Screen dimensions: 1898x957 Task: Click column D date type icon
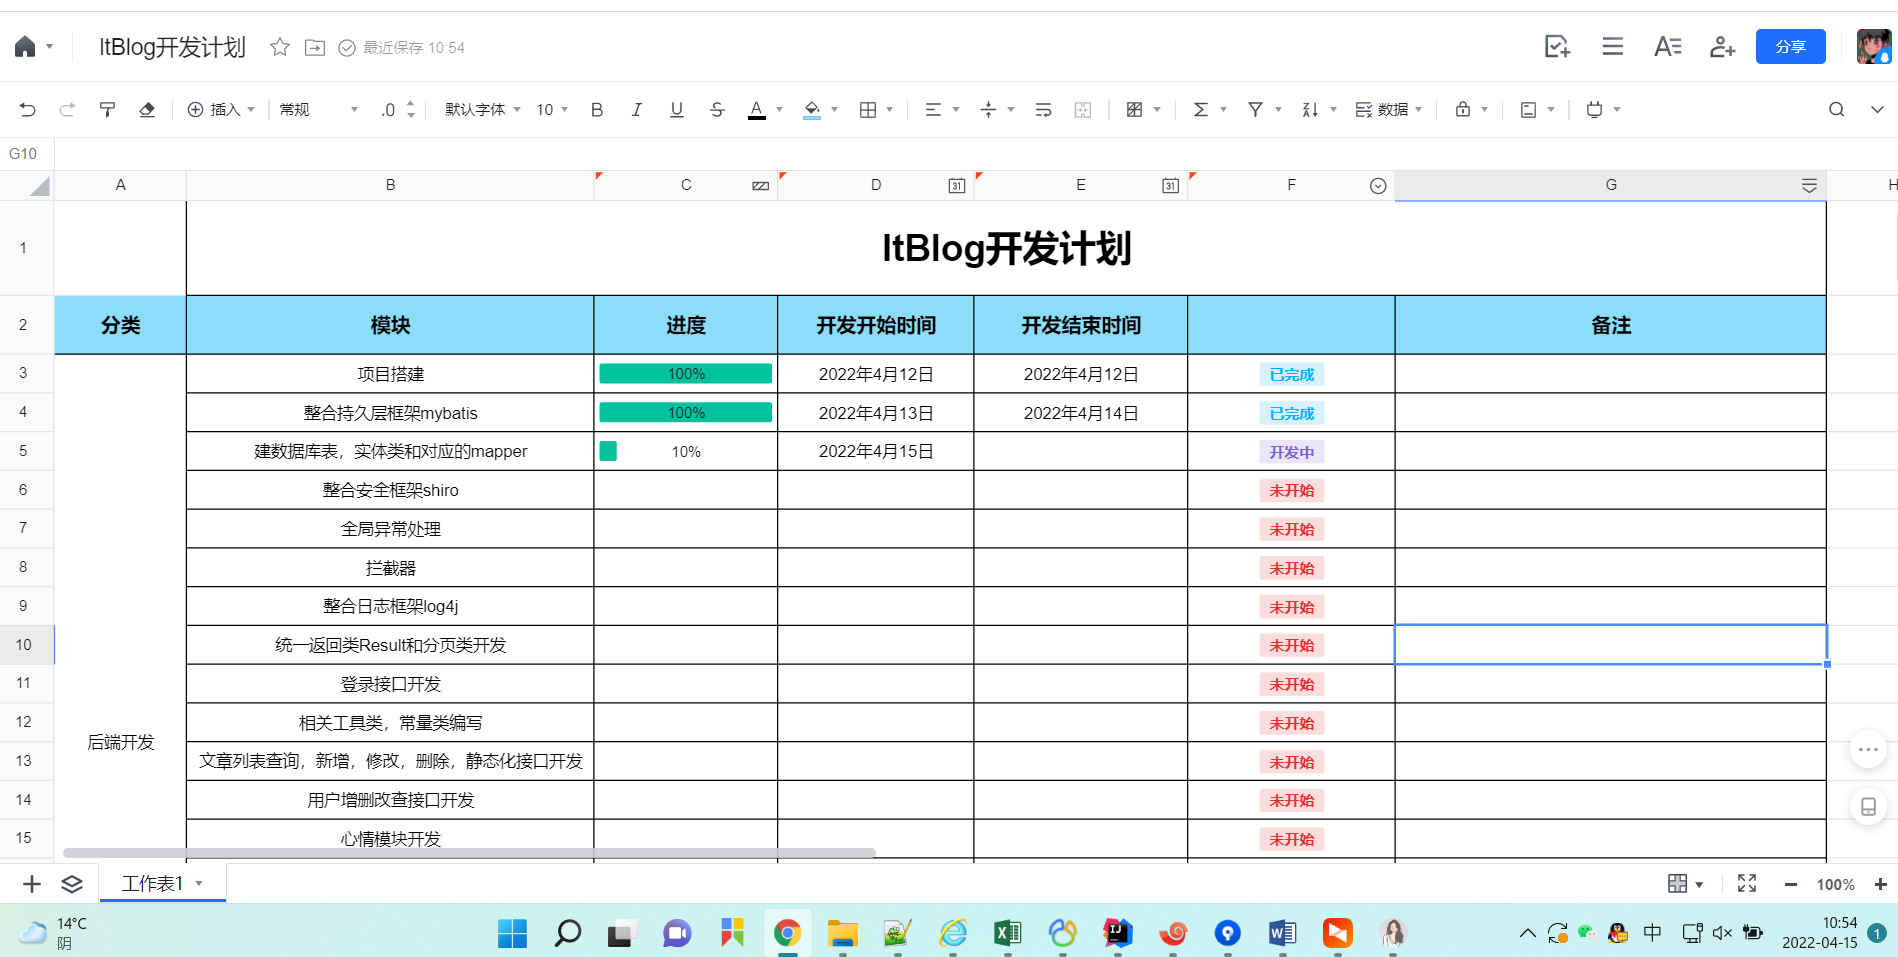pyautogui.click(x=957, y=186)
